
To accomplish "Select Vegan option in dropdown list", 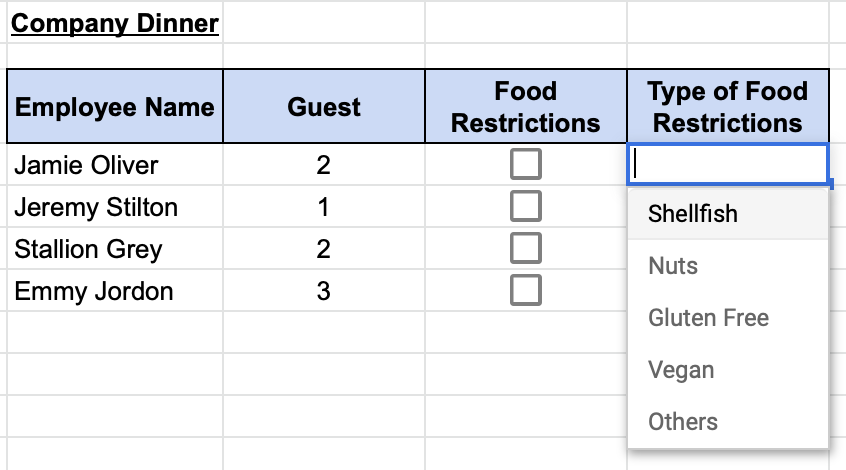I will point(681,370).
